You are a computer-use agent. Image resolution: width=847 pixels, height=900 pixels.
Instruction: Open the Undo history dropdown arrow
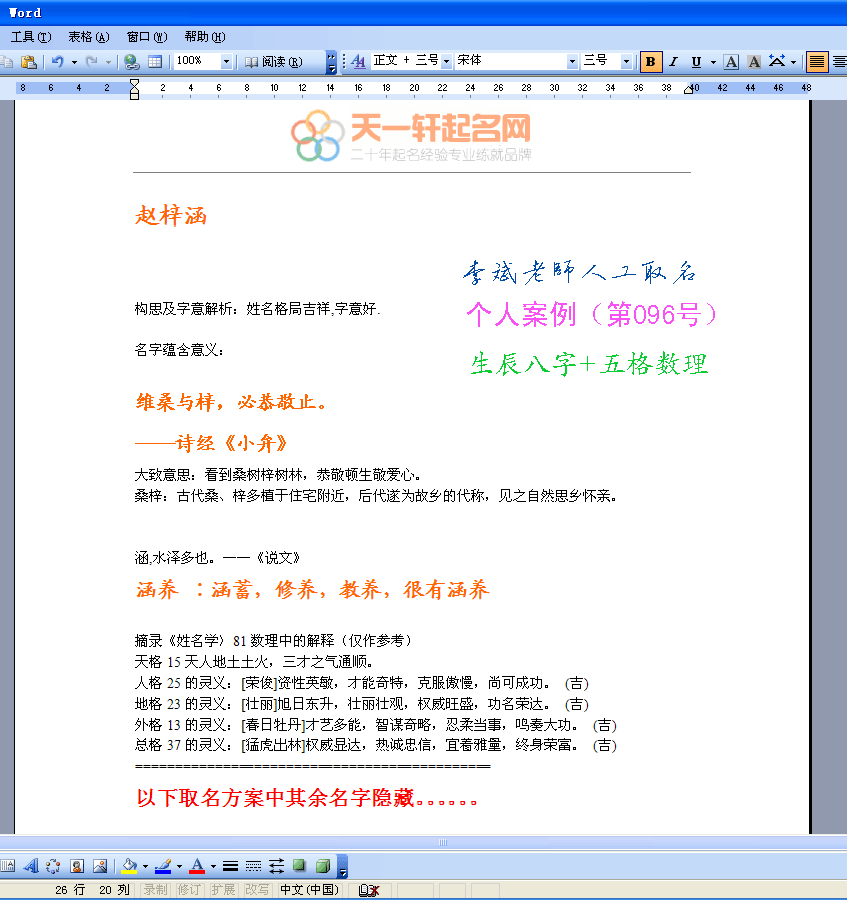[x=74, y=62]
